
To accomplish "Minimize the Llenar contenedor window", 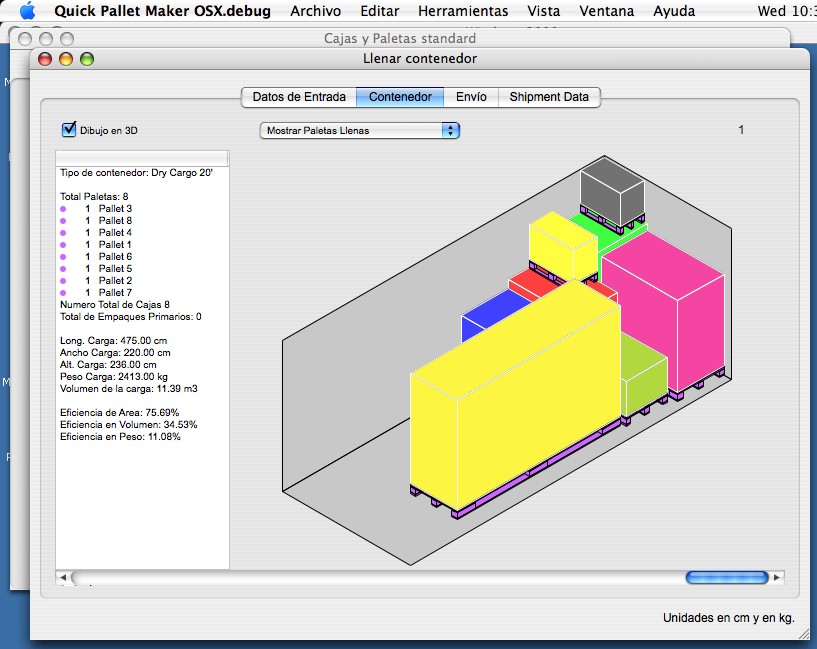I will [66, 59].
